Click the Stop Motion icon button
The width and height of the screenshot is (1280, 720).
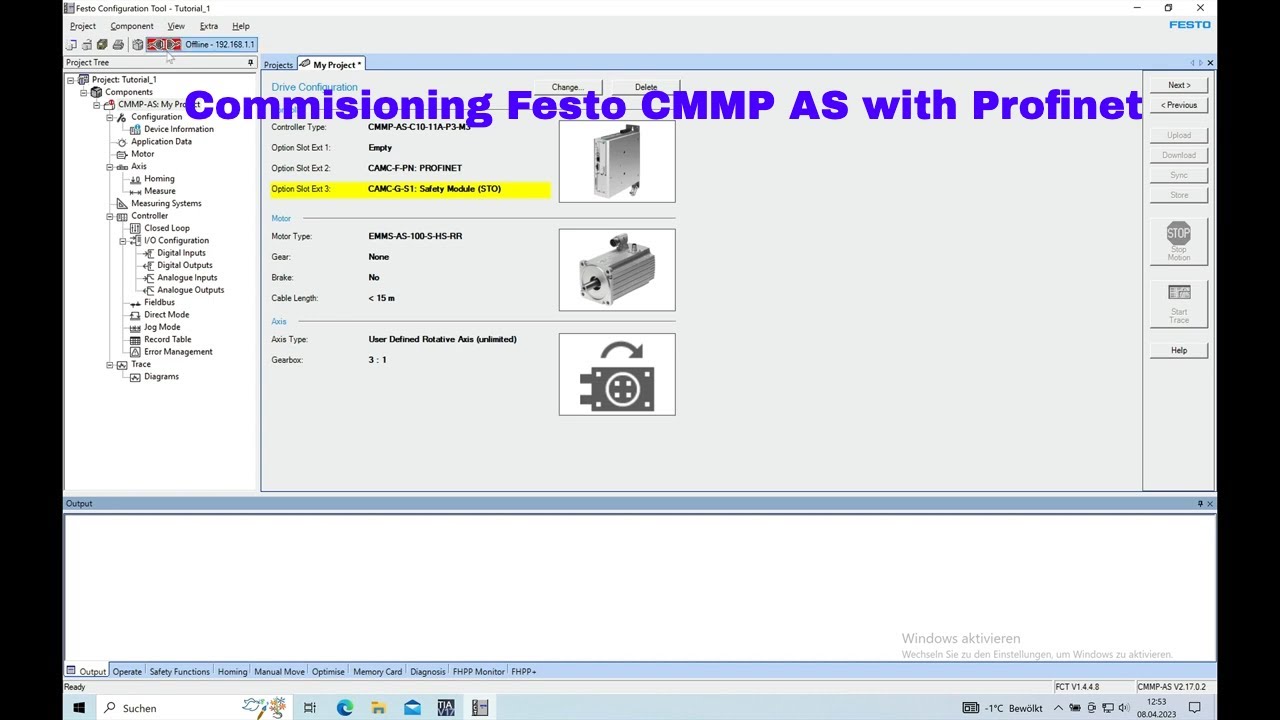(1179, 241)
